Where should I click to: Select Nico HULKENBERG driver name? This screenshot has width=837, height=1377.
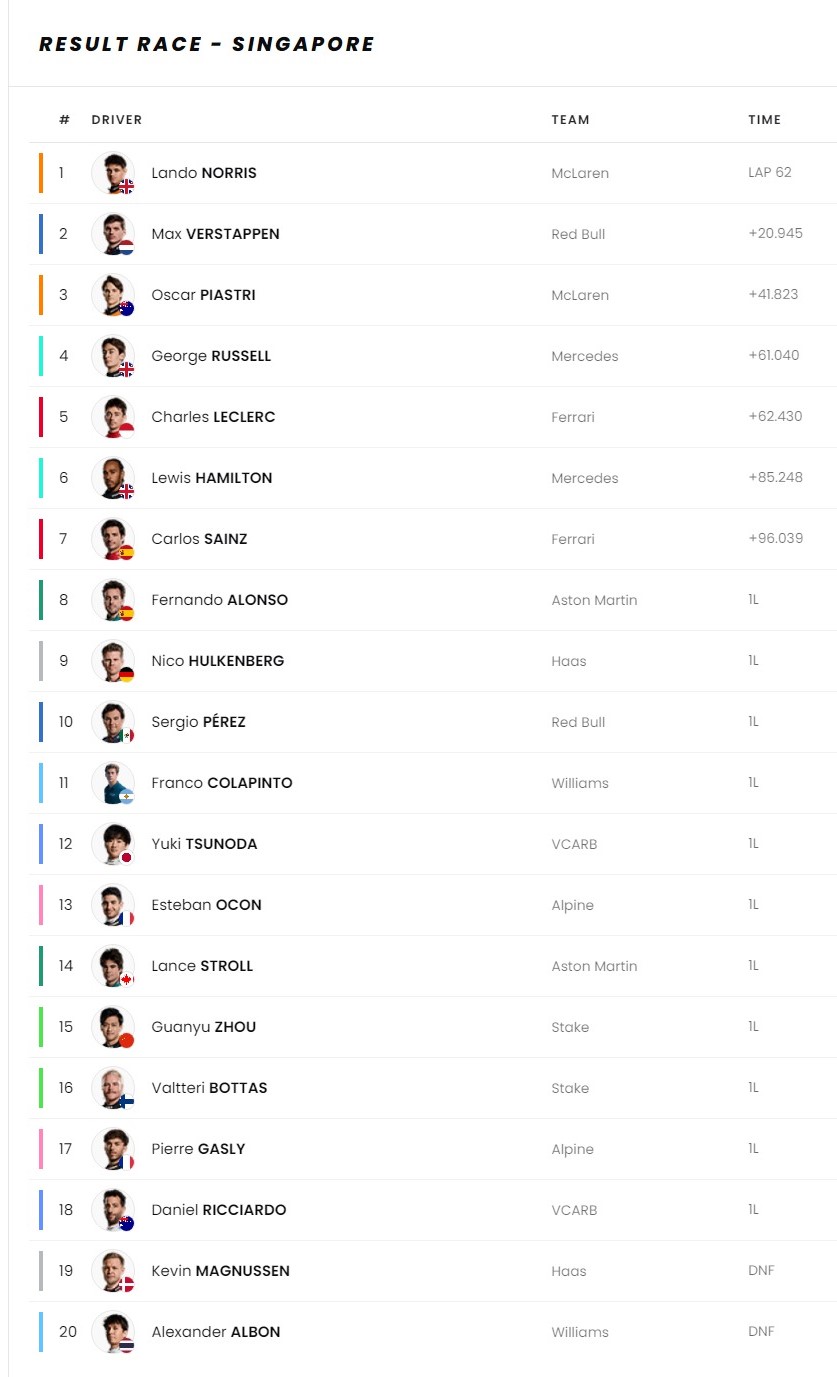[x=217, y=661]
